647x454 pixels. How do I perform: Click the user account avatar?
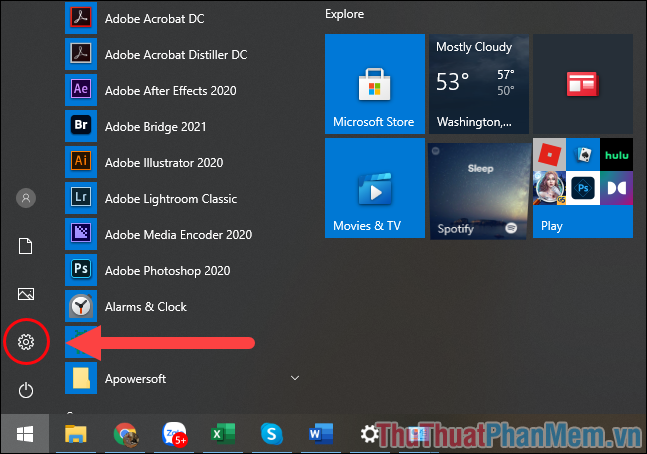26,198
